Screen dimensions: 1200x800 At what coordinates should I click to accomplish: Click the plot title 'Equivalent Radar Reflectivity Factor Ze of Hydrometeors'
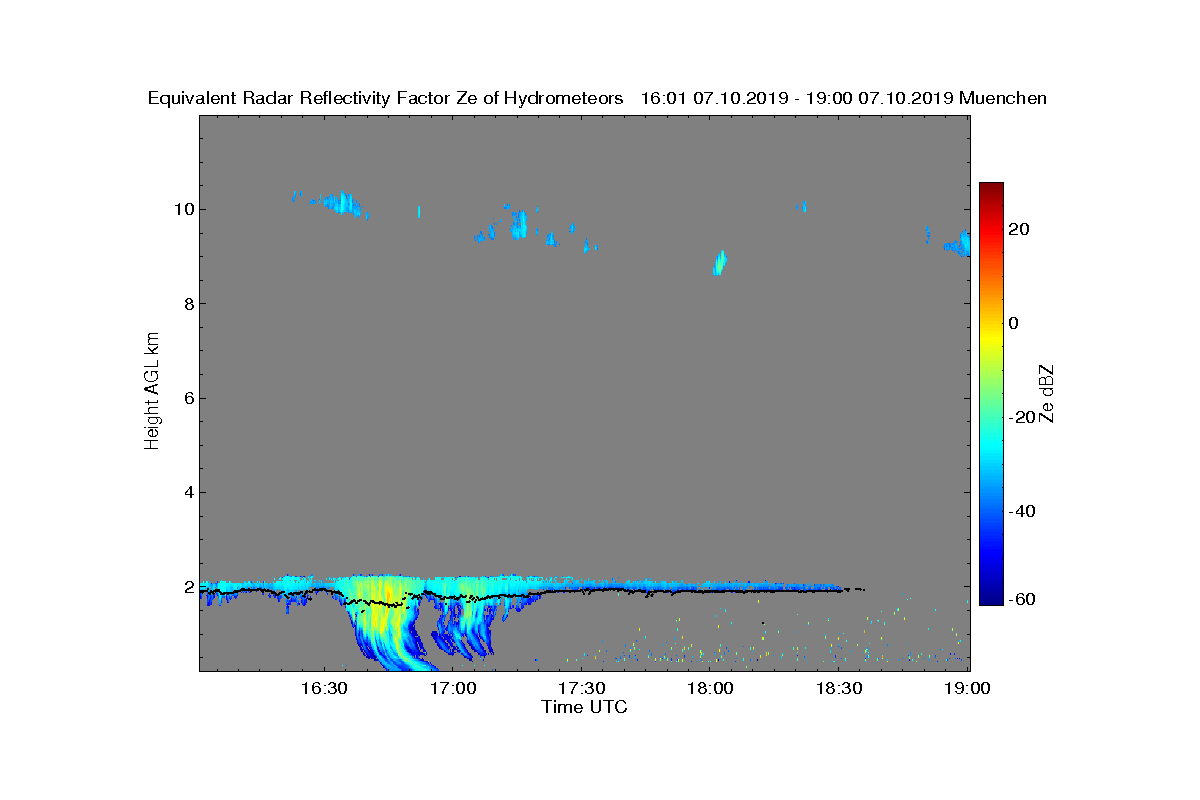(386, 98)
